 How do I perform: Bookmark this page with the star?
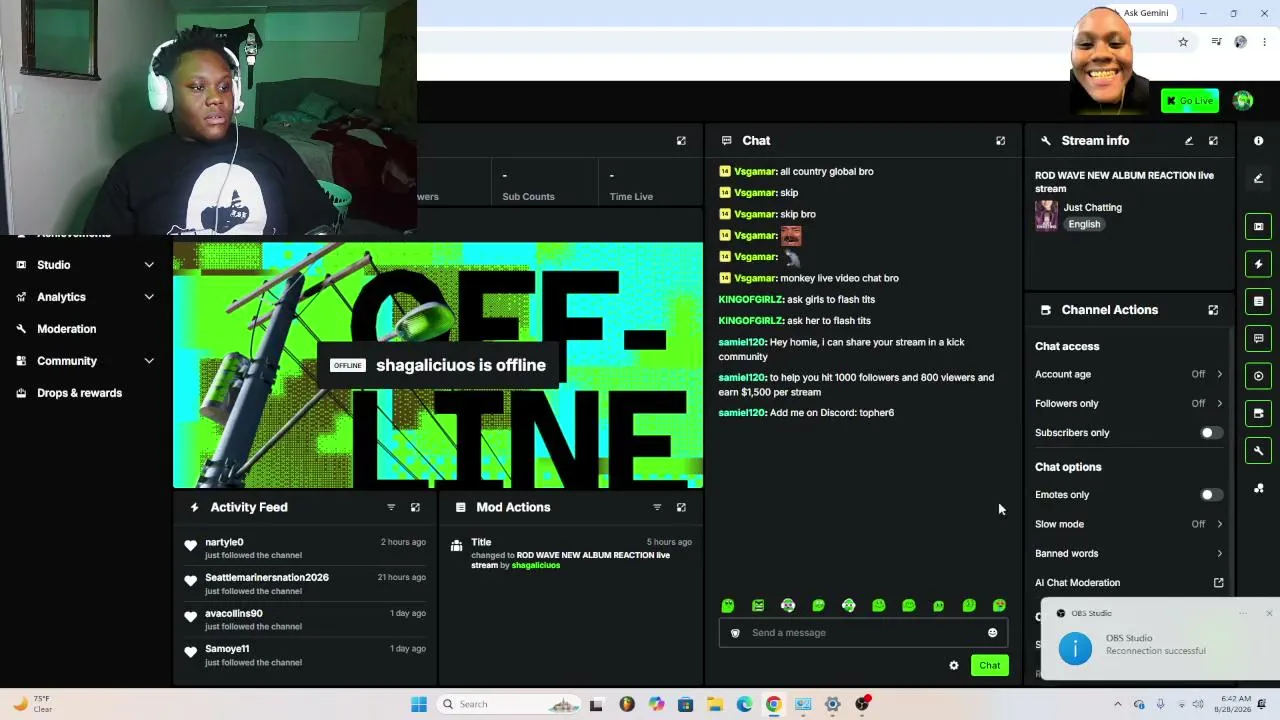pyautogui.click(x=1183, y=42)
